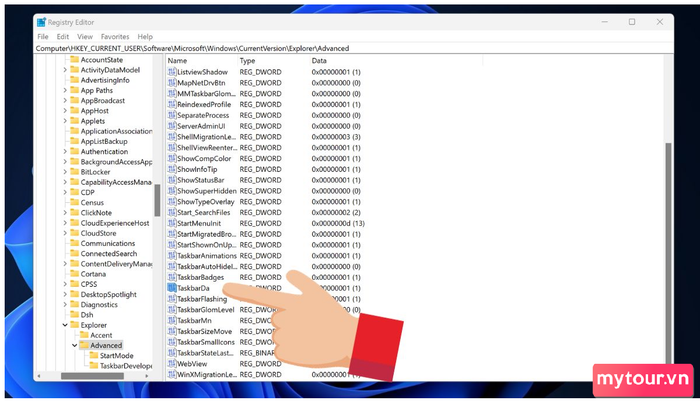Screen dimensions: 700x405
Task: Click the TaskbarSmallIcons value icon
Action: 172,342
